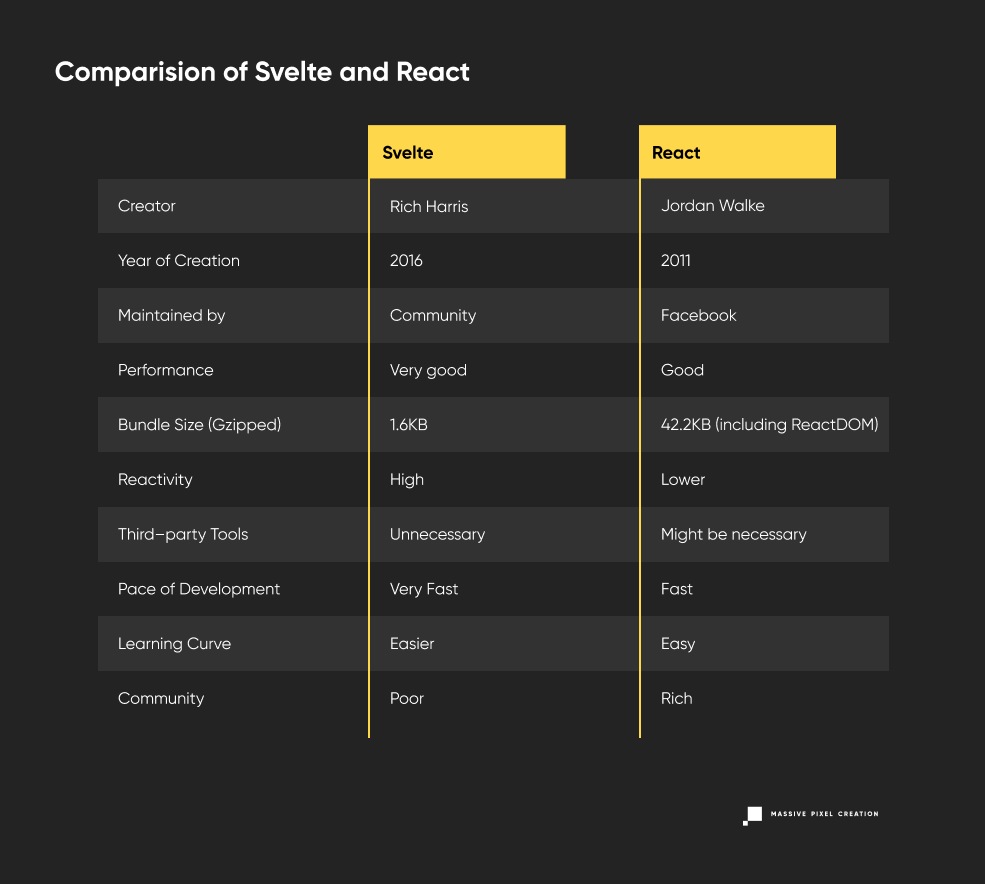The height and width of the screenshot is (884, 985).
Task: Select the 42.2KB including ReactDOM cell
Action: pyautogui.click(x=769, y=424)
